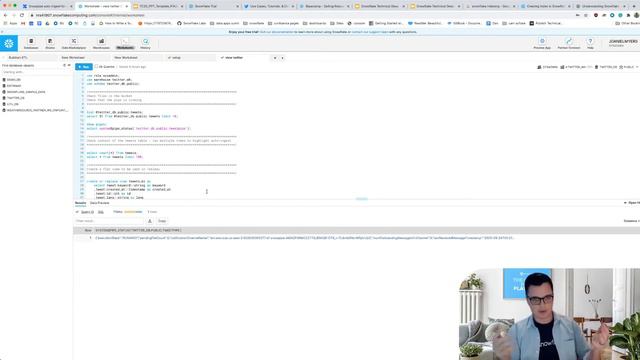This screenshot has height=360, width=640.
Task: Expand the UTIL_DB database
Action: (x=12, y=104)
